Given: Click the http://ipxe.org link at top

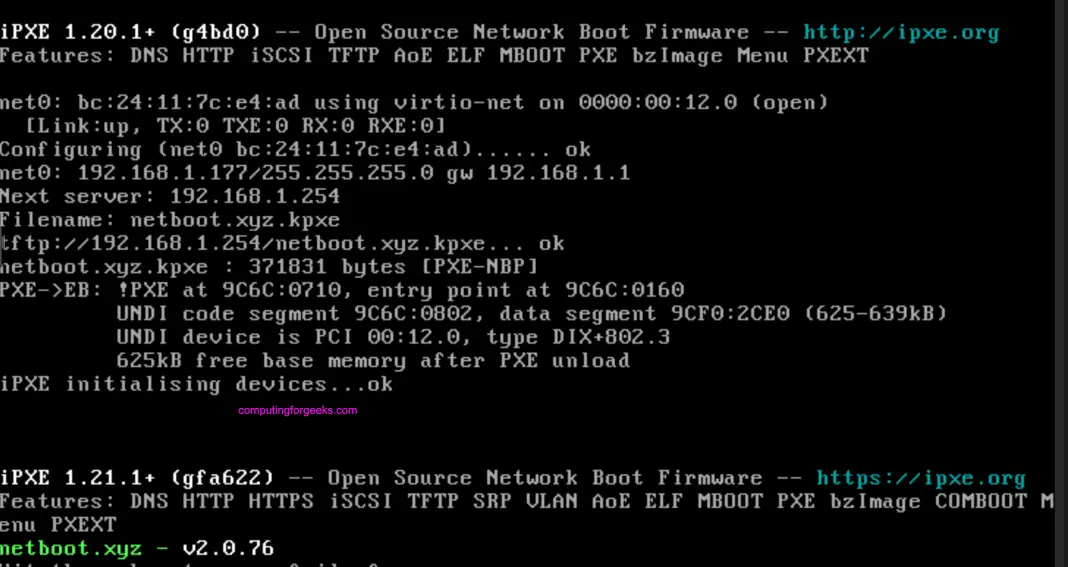Looking at the screenshot, I should point(901,33).
